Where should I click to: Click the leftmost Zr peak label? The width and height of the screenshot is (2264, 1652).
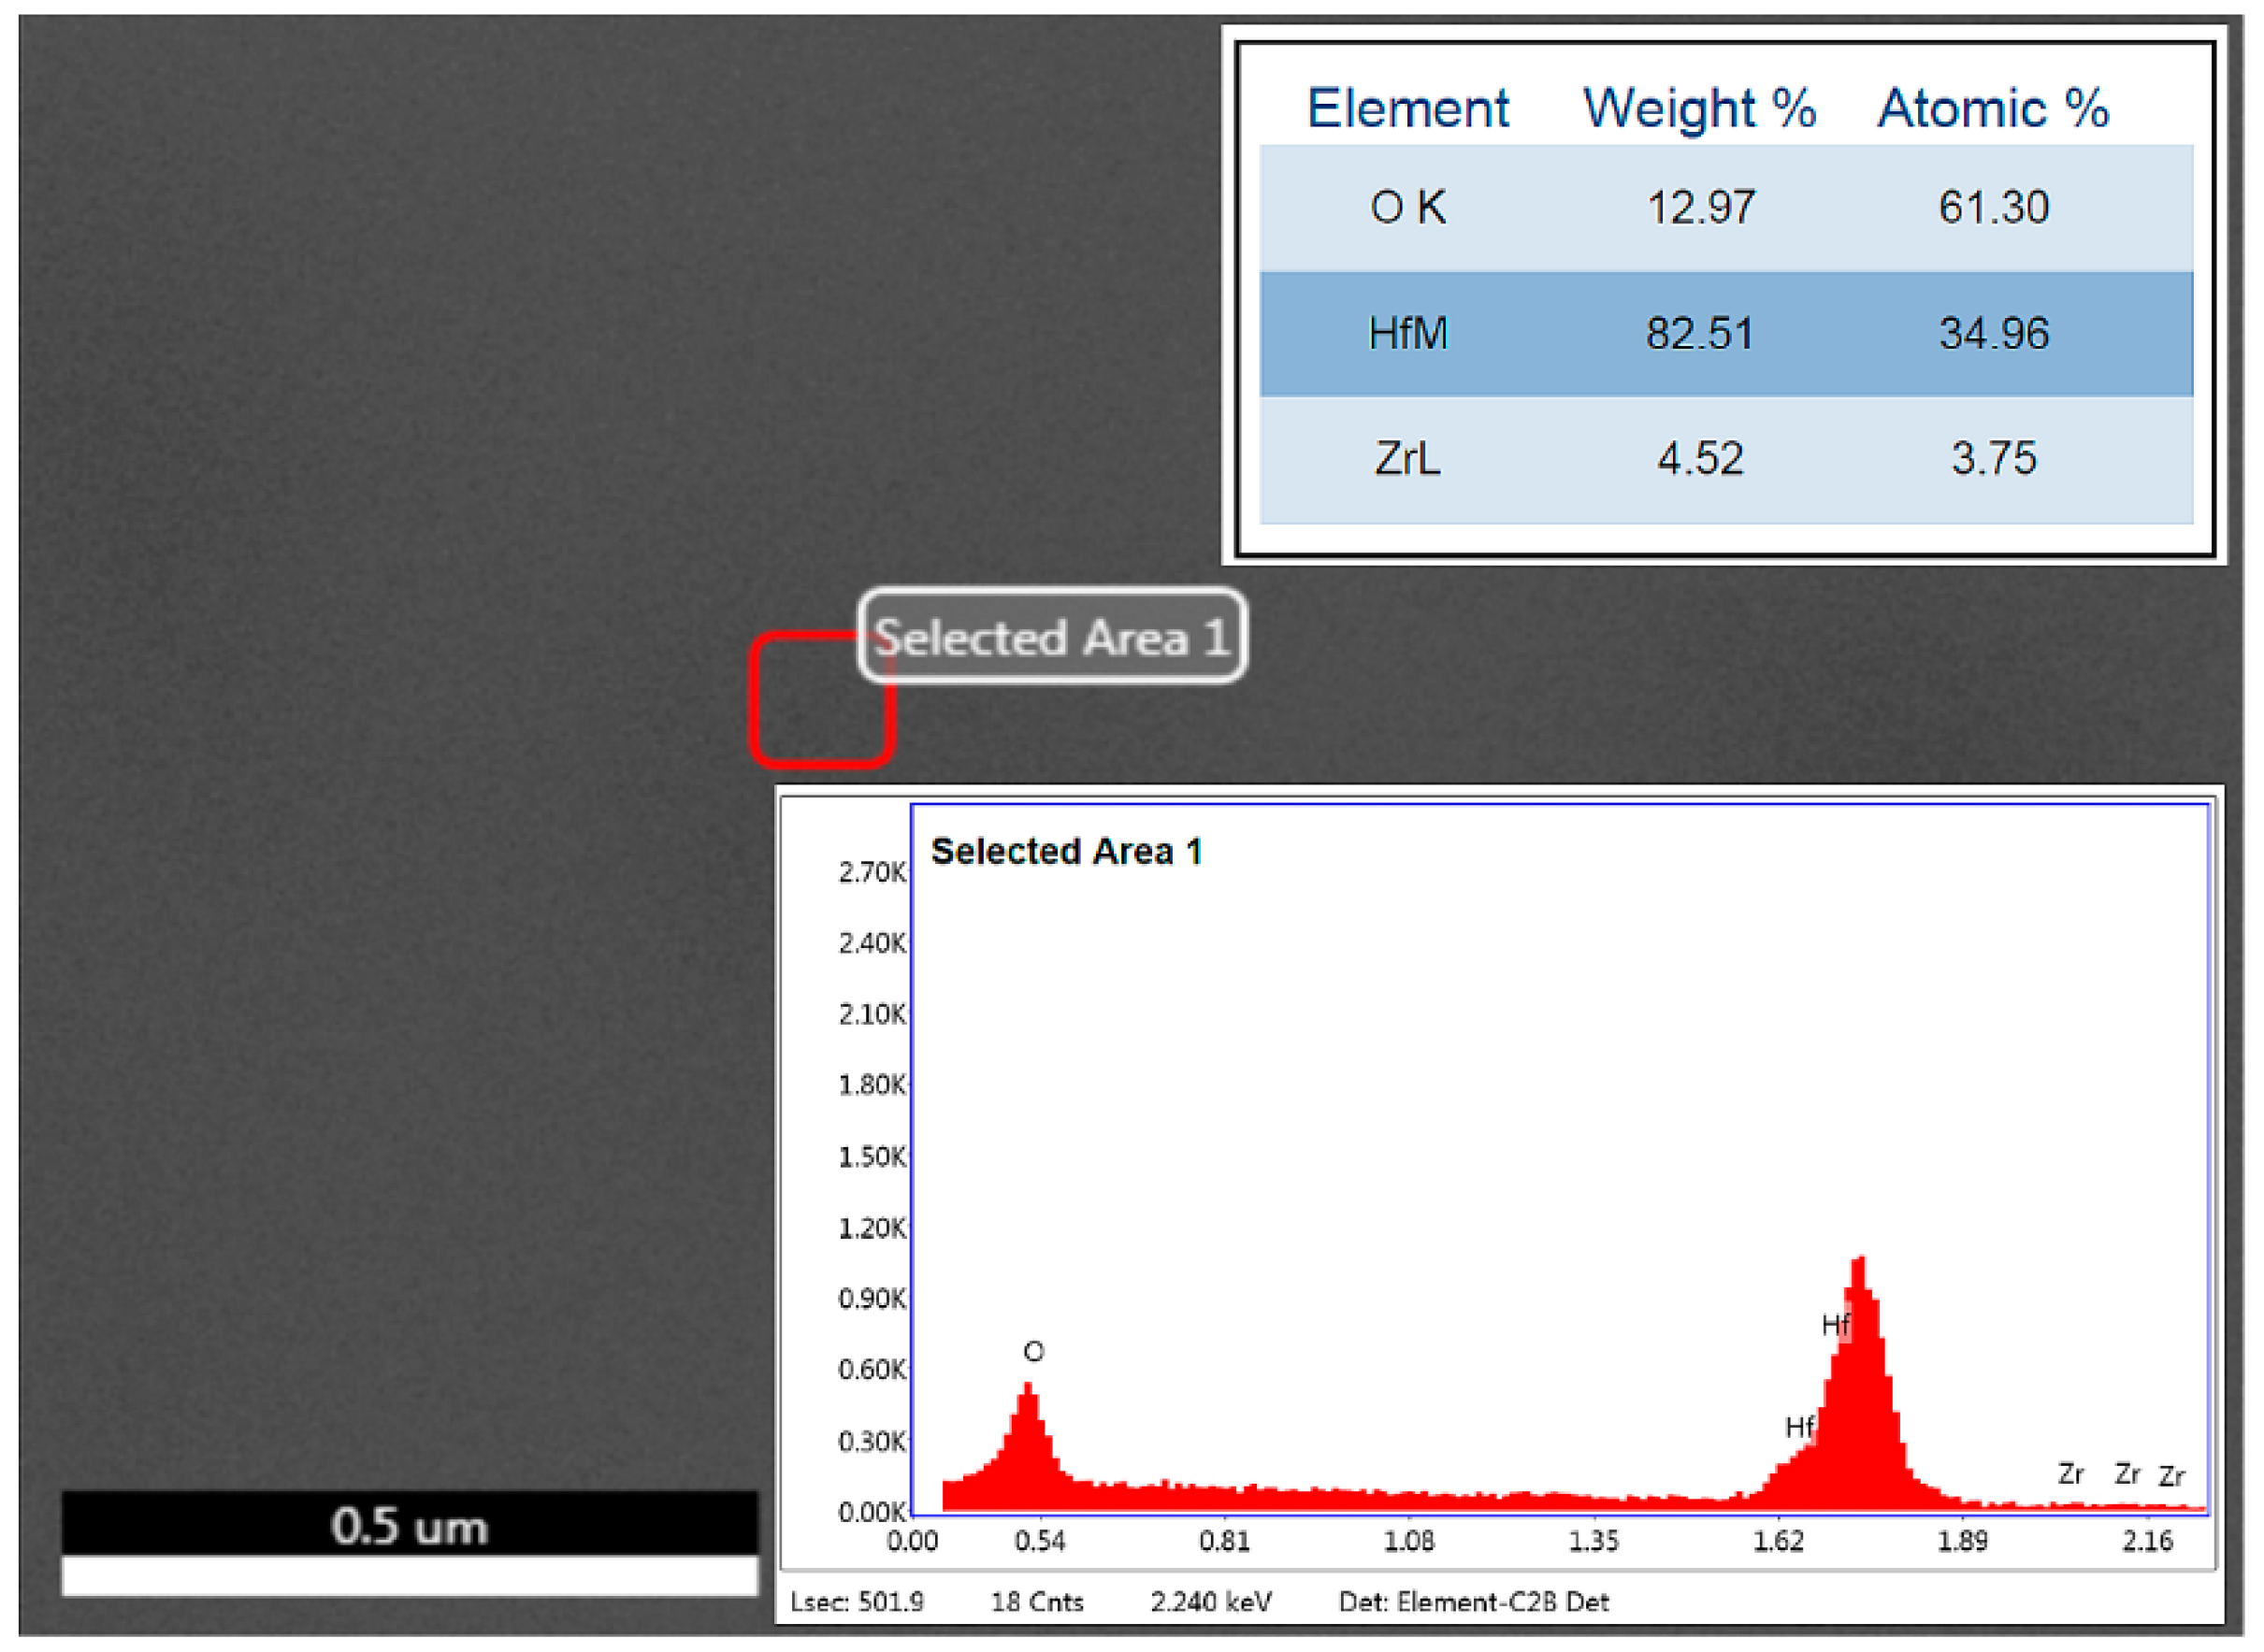pyautogui.click(x=2070, y=1474)
